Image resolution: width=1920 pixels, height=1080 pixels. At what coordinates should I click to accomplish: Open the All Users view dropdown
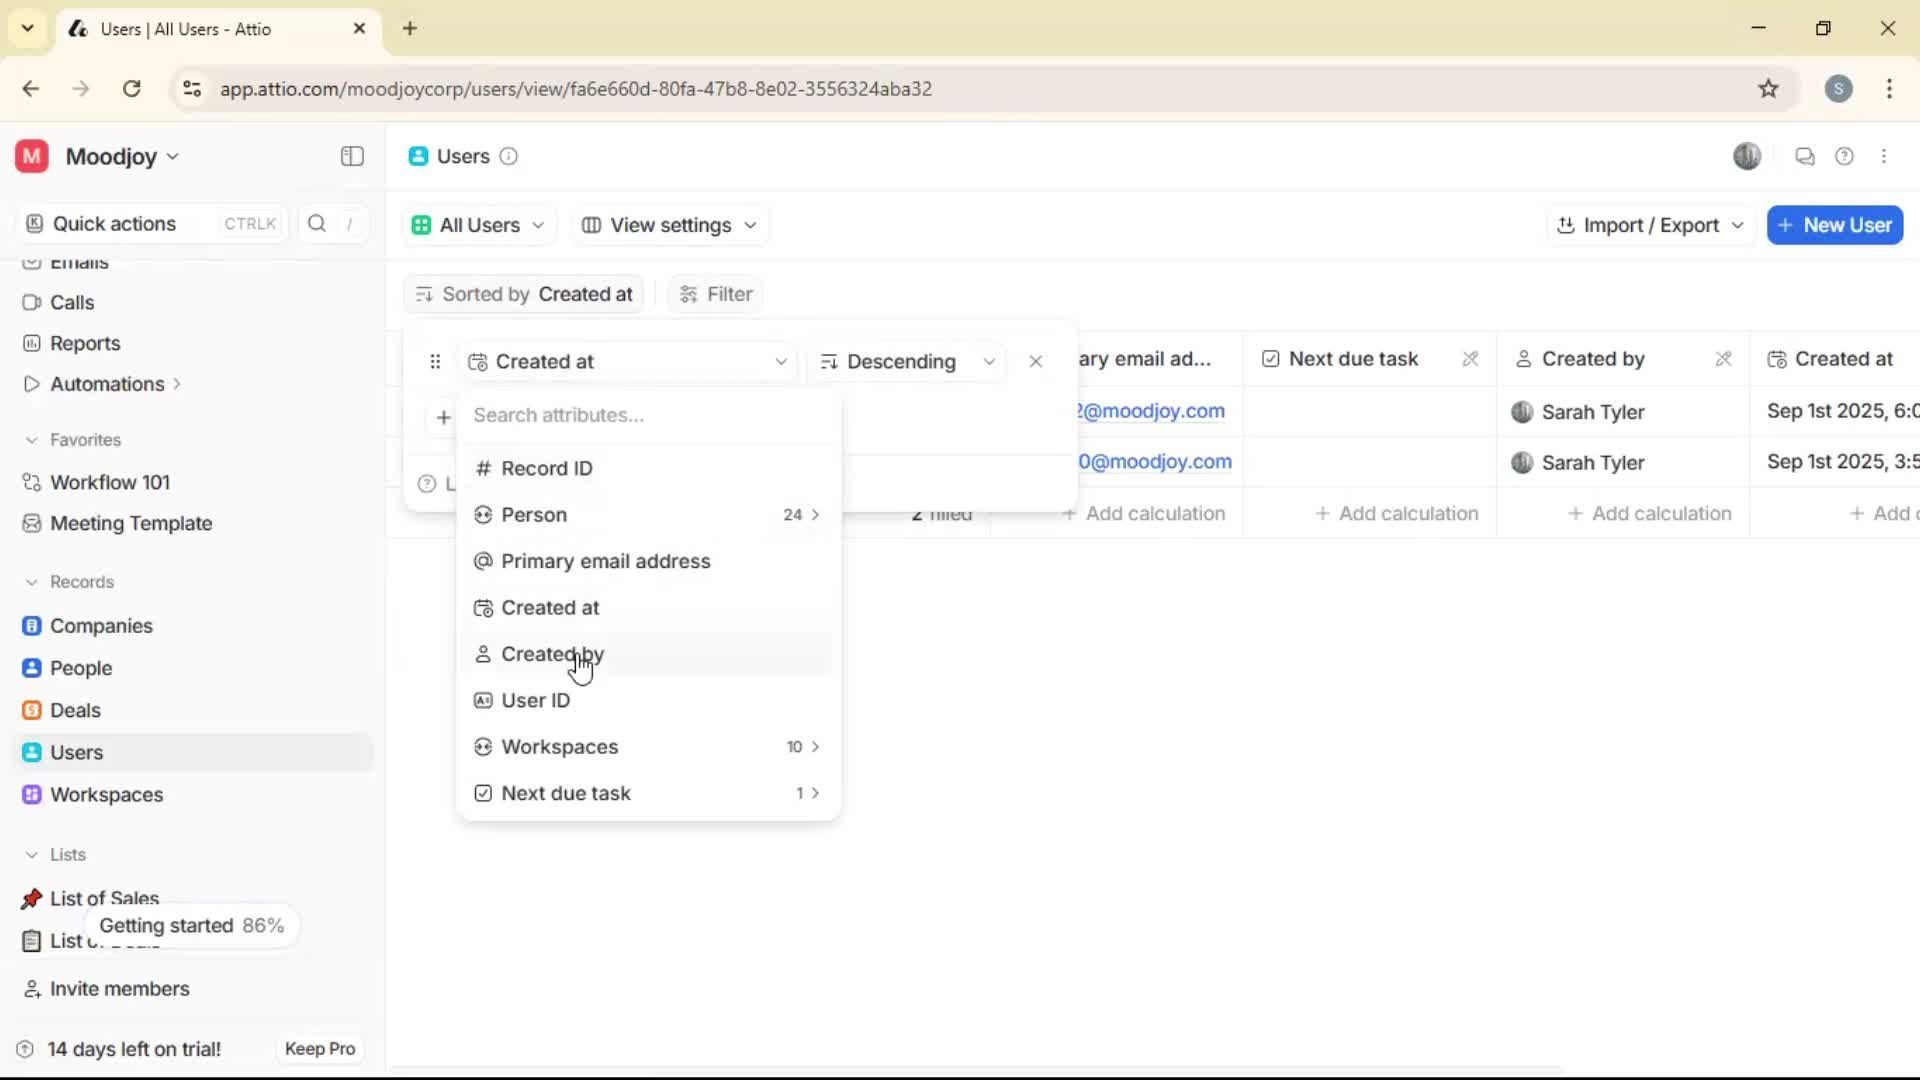[477, 225]
